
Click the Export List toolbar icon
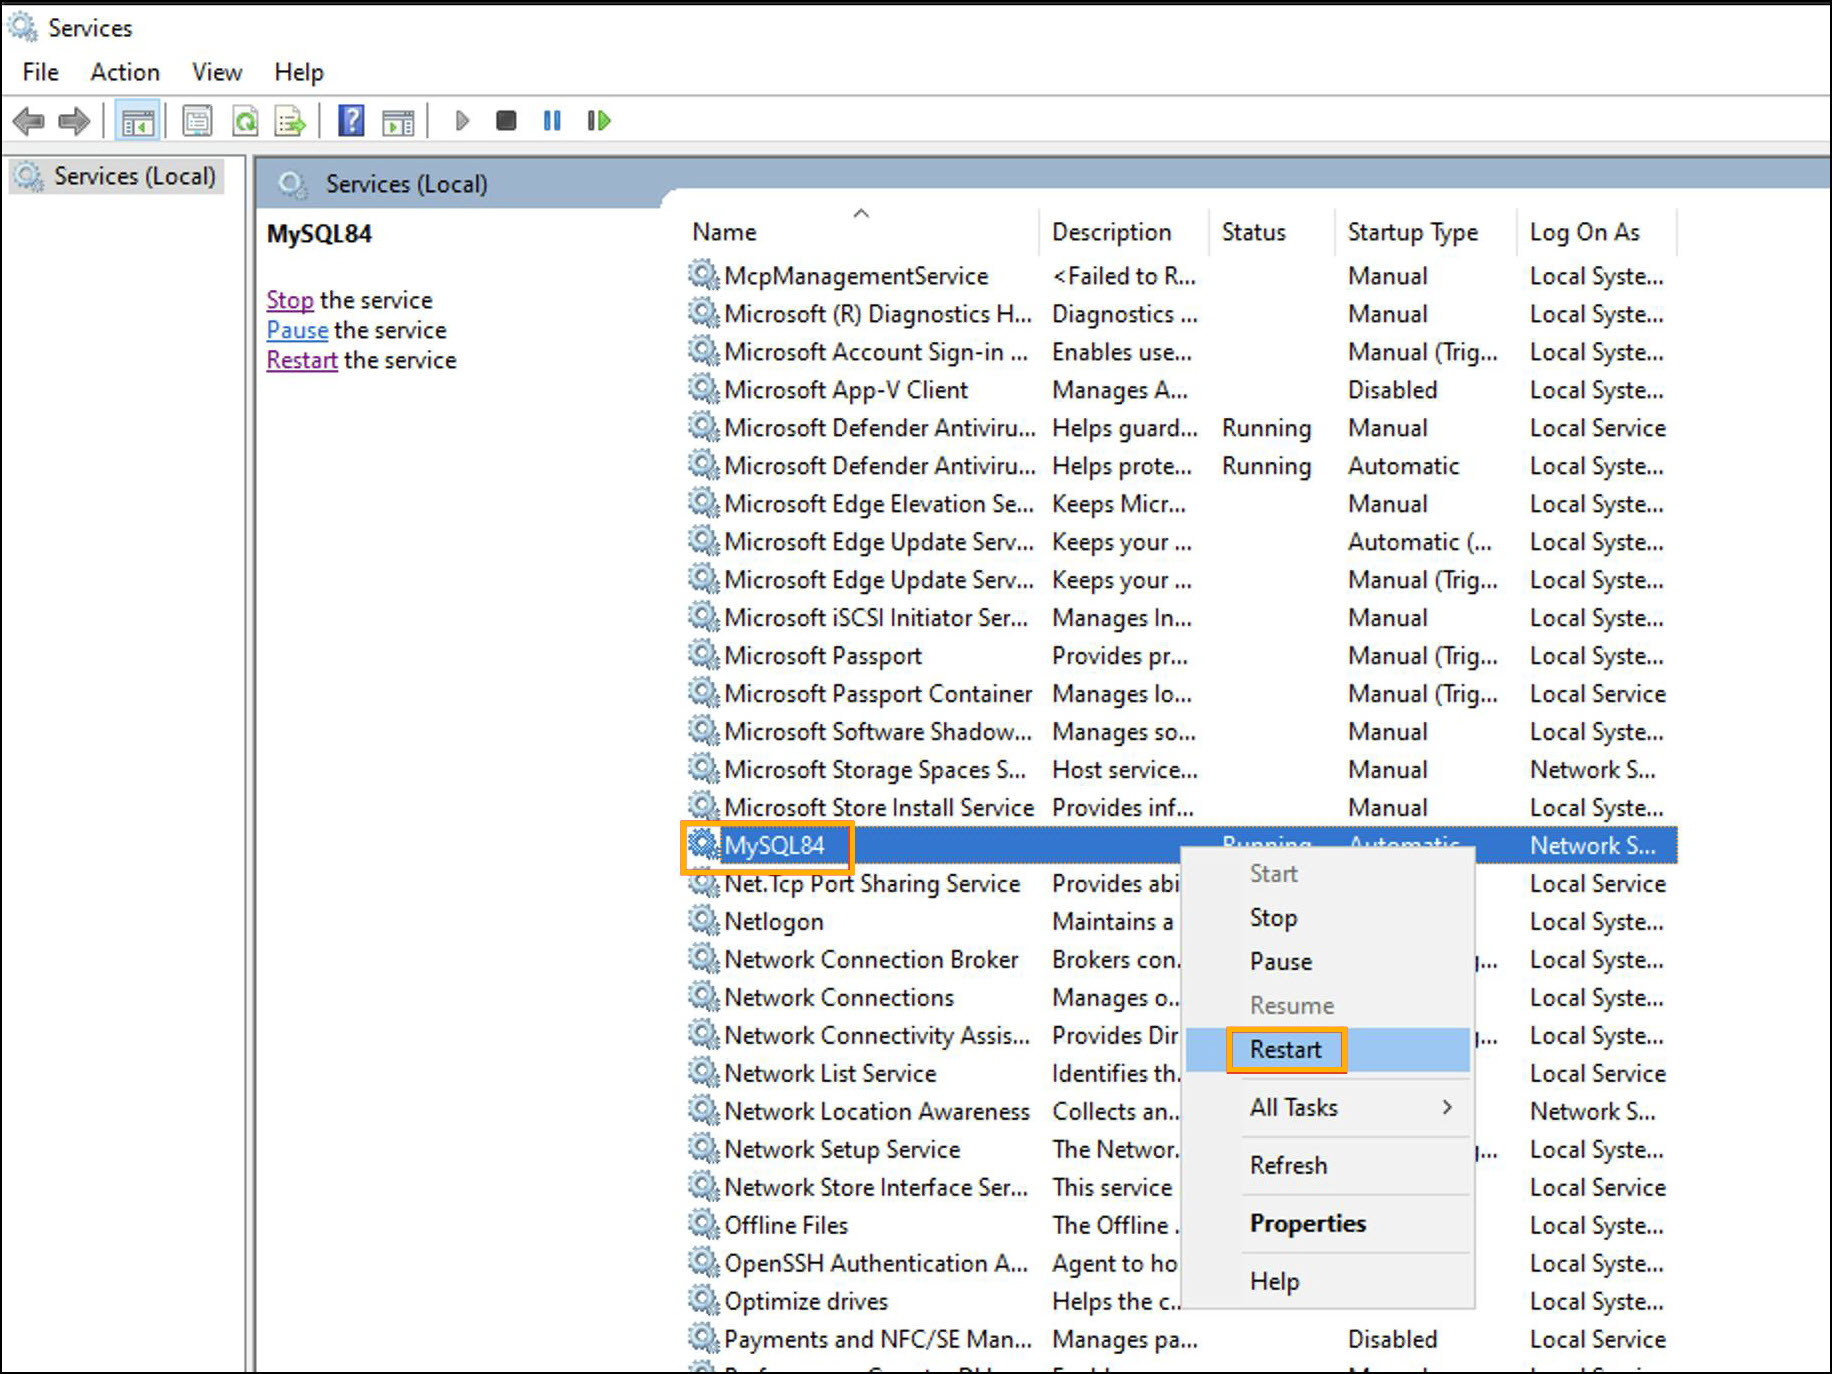(x=291, y=122)
